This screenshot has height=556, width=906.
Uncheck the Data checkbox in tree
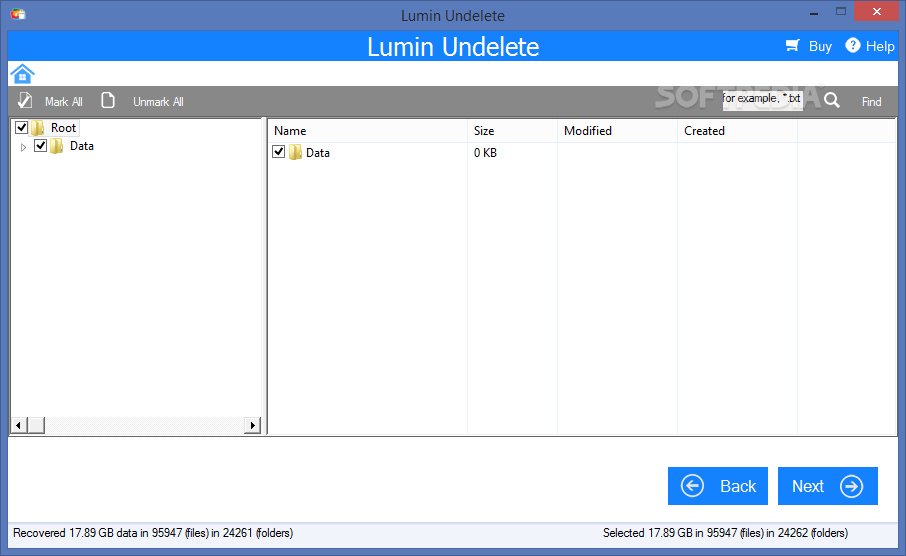40,146
